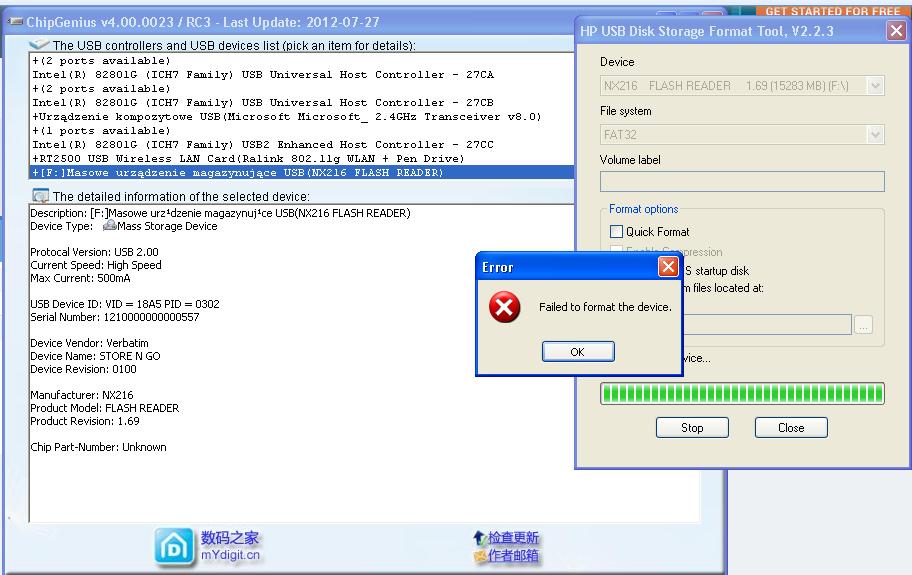Close the Error dialog with the X
Image resolution: width=912 pixels, height=575 pixels.
coord(668,267)
